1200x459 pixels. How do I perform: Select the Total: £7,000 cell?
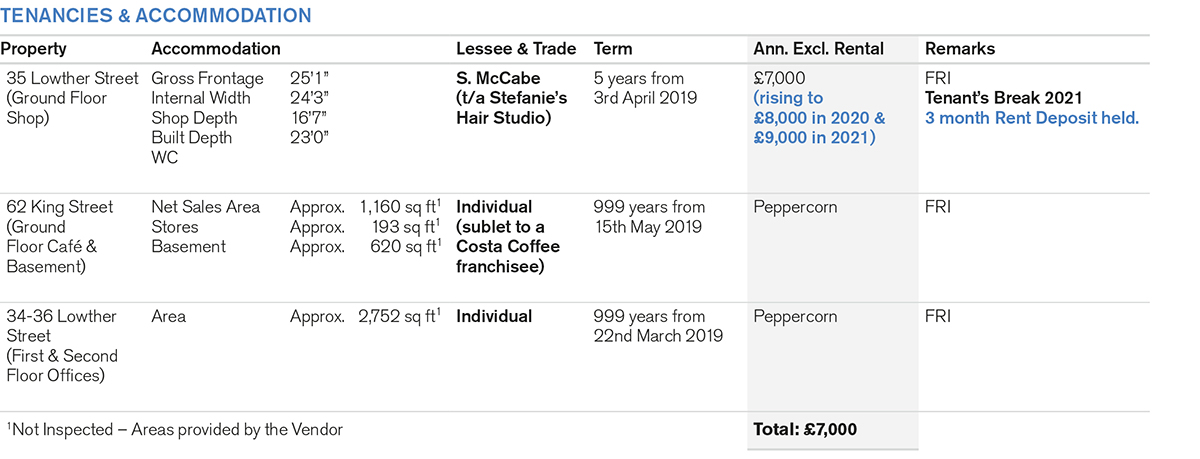tap(805, 429)
